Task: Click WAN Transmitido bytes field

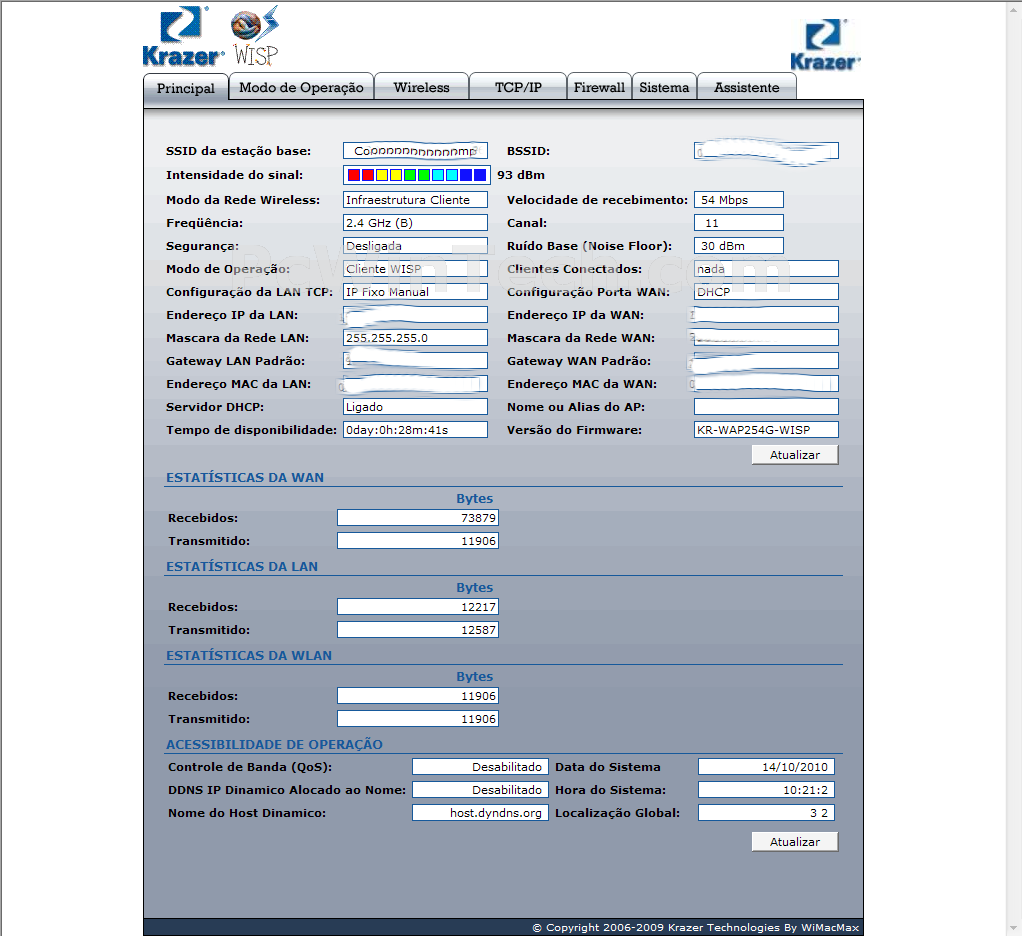Action: coord(418,540)
